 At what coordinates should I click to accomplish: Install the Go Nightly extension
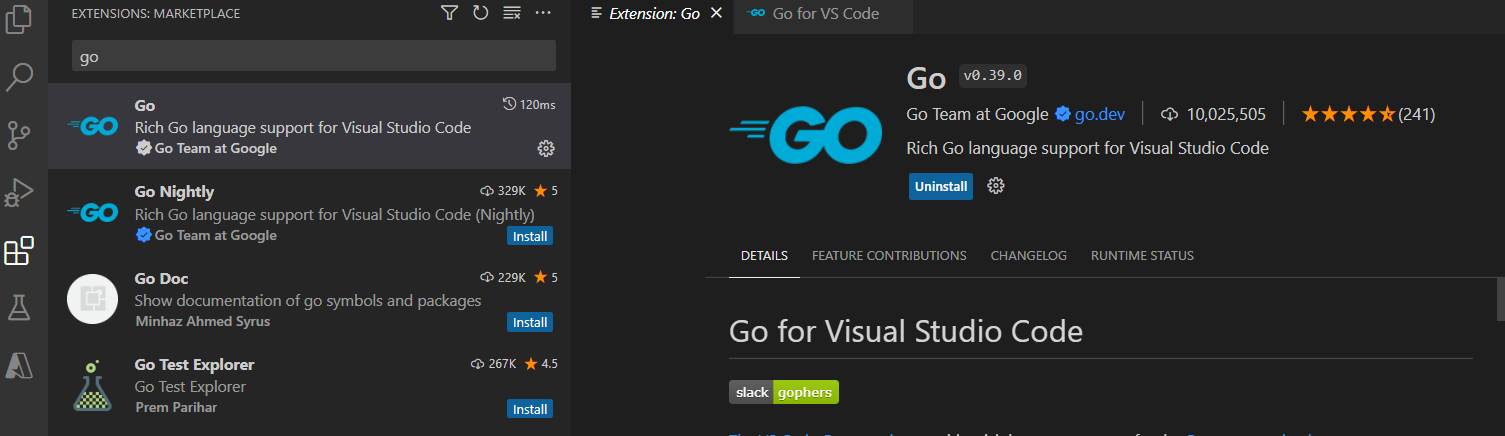(530, 236)
